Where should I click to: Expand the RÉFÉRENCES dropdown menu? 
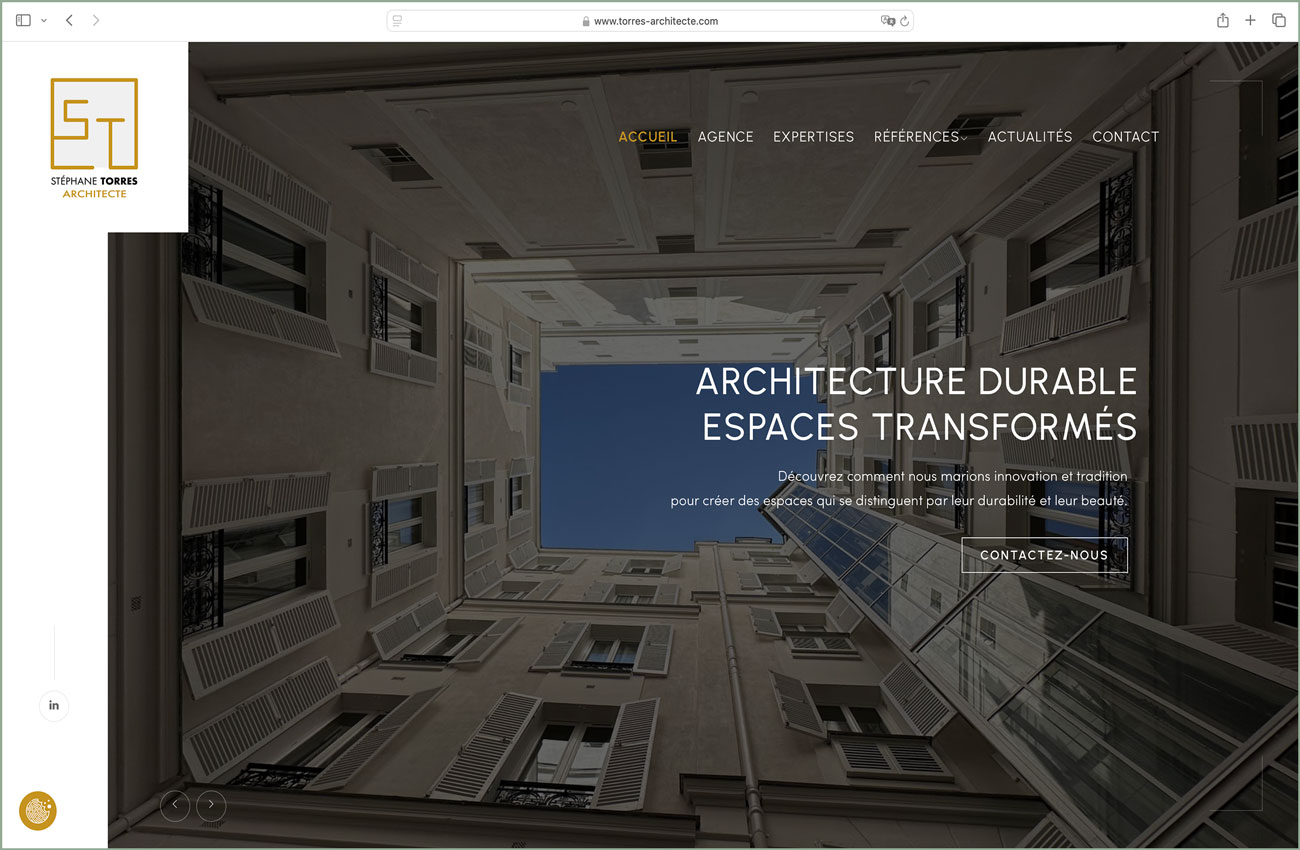(921, 137)
